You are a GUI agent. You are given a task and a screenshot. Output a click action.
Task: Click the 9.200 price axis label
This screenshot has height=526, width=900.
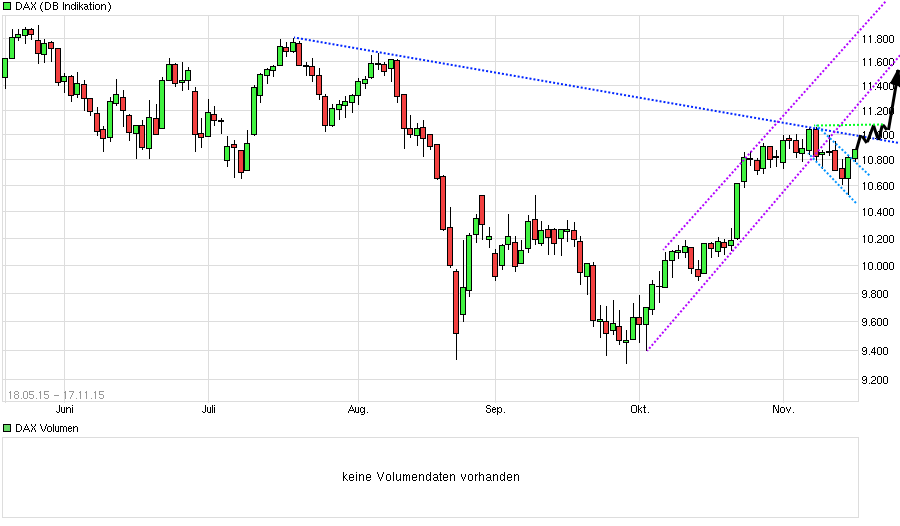tap(877, 380)
